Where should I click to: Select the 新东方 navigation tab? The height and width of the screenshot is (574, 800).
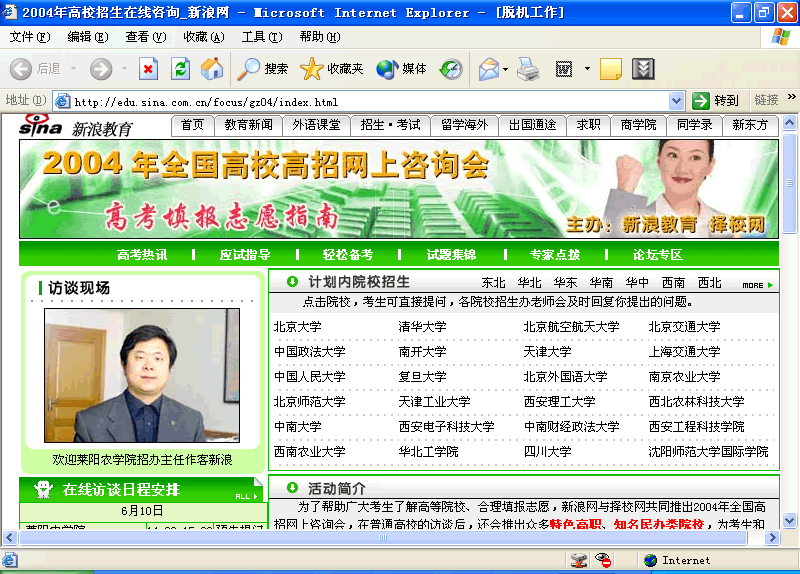pyautogui.click(x=750, y=125)
